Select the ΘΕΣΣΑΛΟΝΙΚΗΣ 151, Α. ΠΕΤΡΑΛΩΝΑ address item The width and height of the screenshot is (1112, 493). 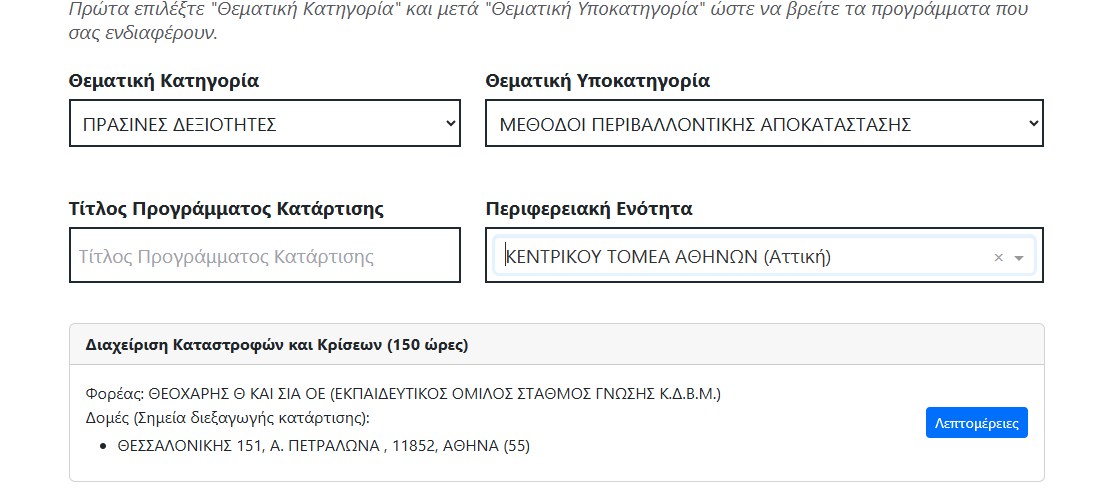pos(323,446)
